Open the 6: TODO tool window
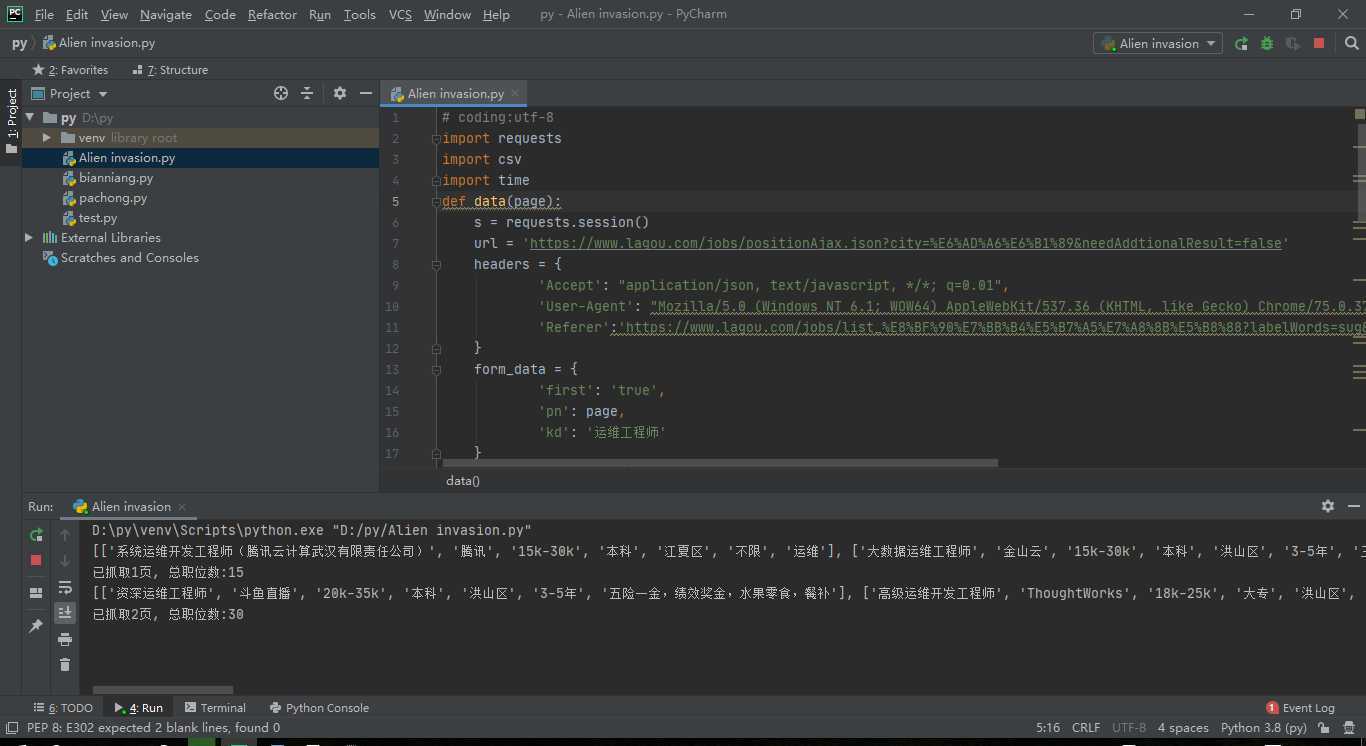1366x746 pixels. point(64,708)
